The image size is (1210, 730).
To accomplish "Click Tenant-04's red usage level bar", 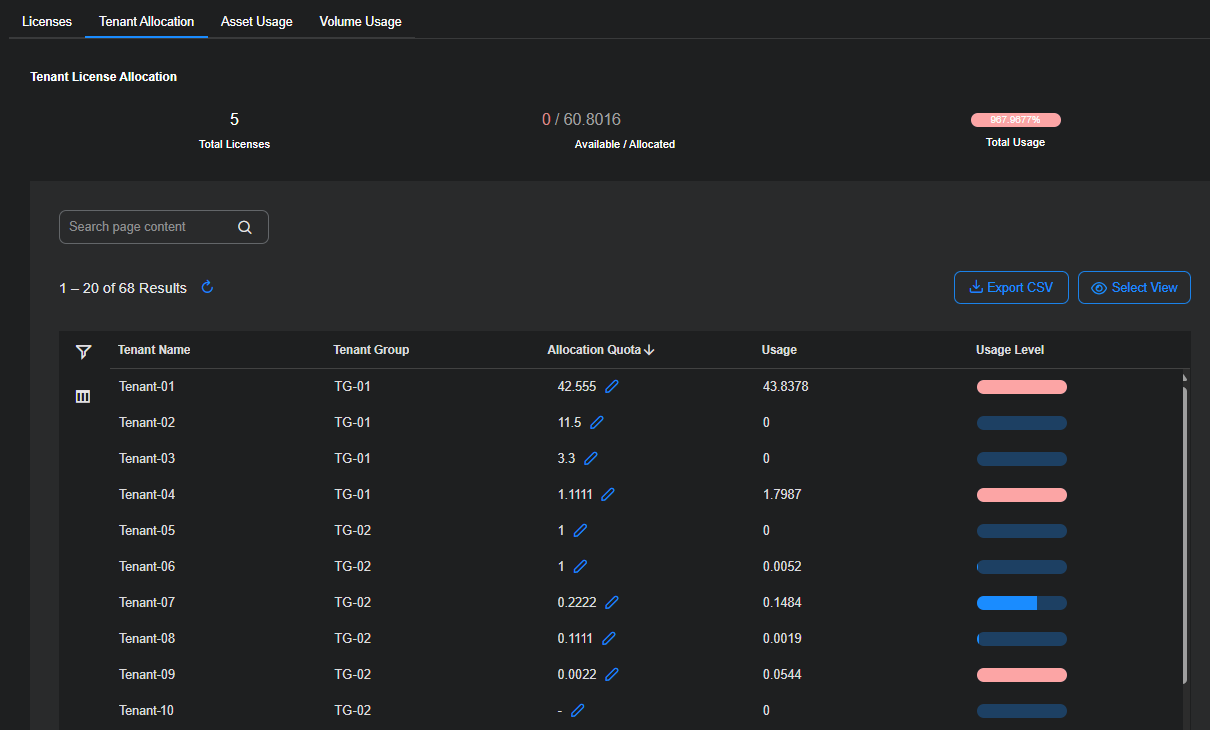I will pyautogui.click(x=1021, y=494).
